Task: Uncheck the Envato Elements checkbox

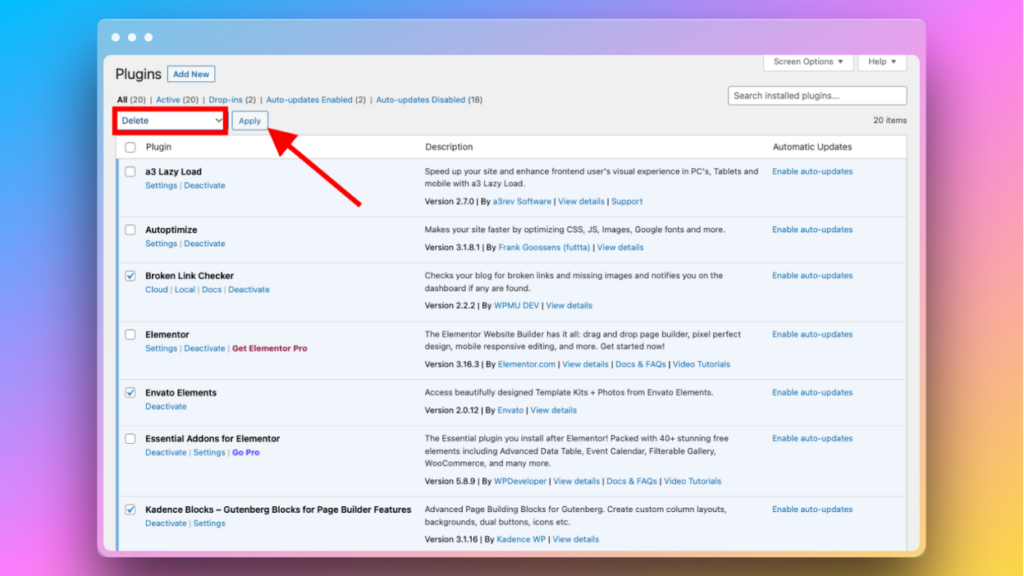Action: 130,392
